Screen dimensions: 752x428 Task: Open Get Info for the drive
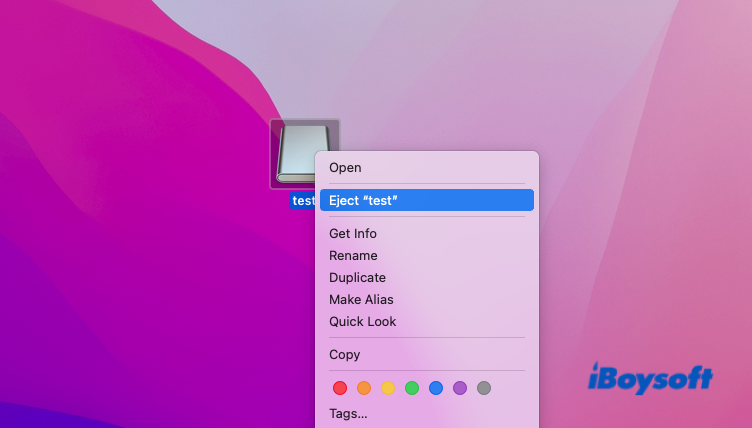[353, 234]
